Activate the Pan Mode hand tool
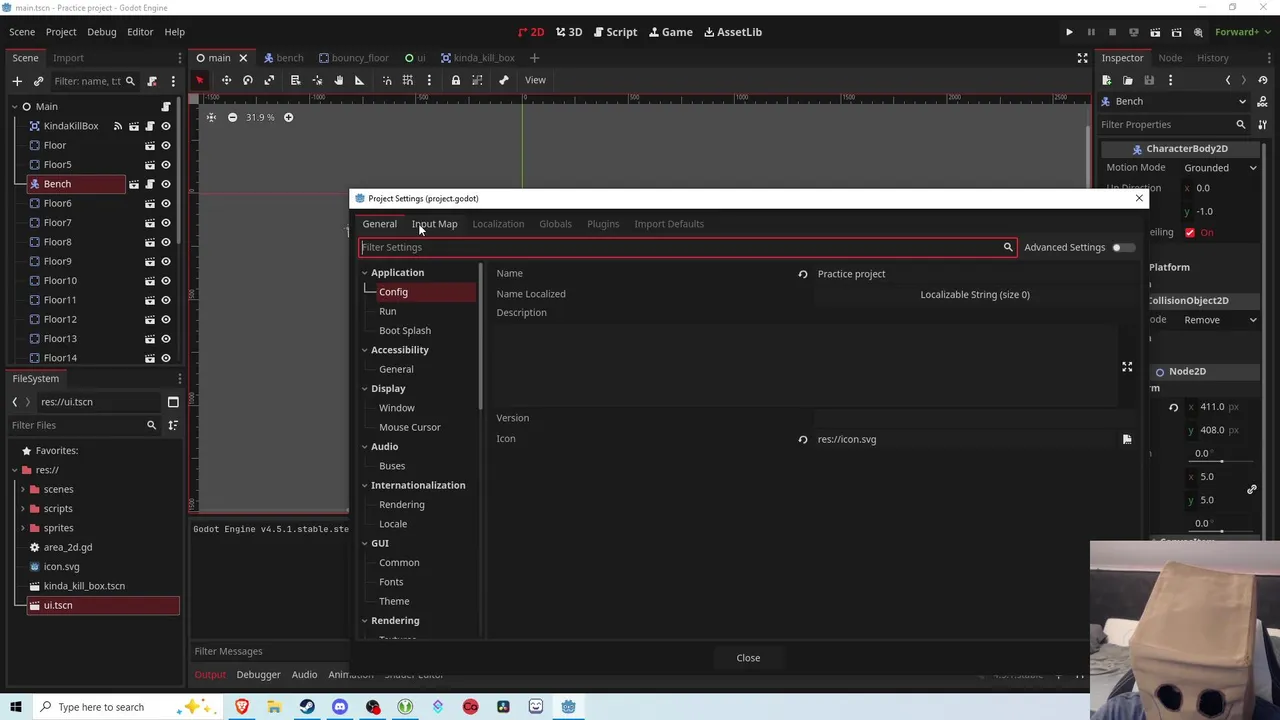 (338, 80)
